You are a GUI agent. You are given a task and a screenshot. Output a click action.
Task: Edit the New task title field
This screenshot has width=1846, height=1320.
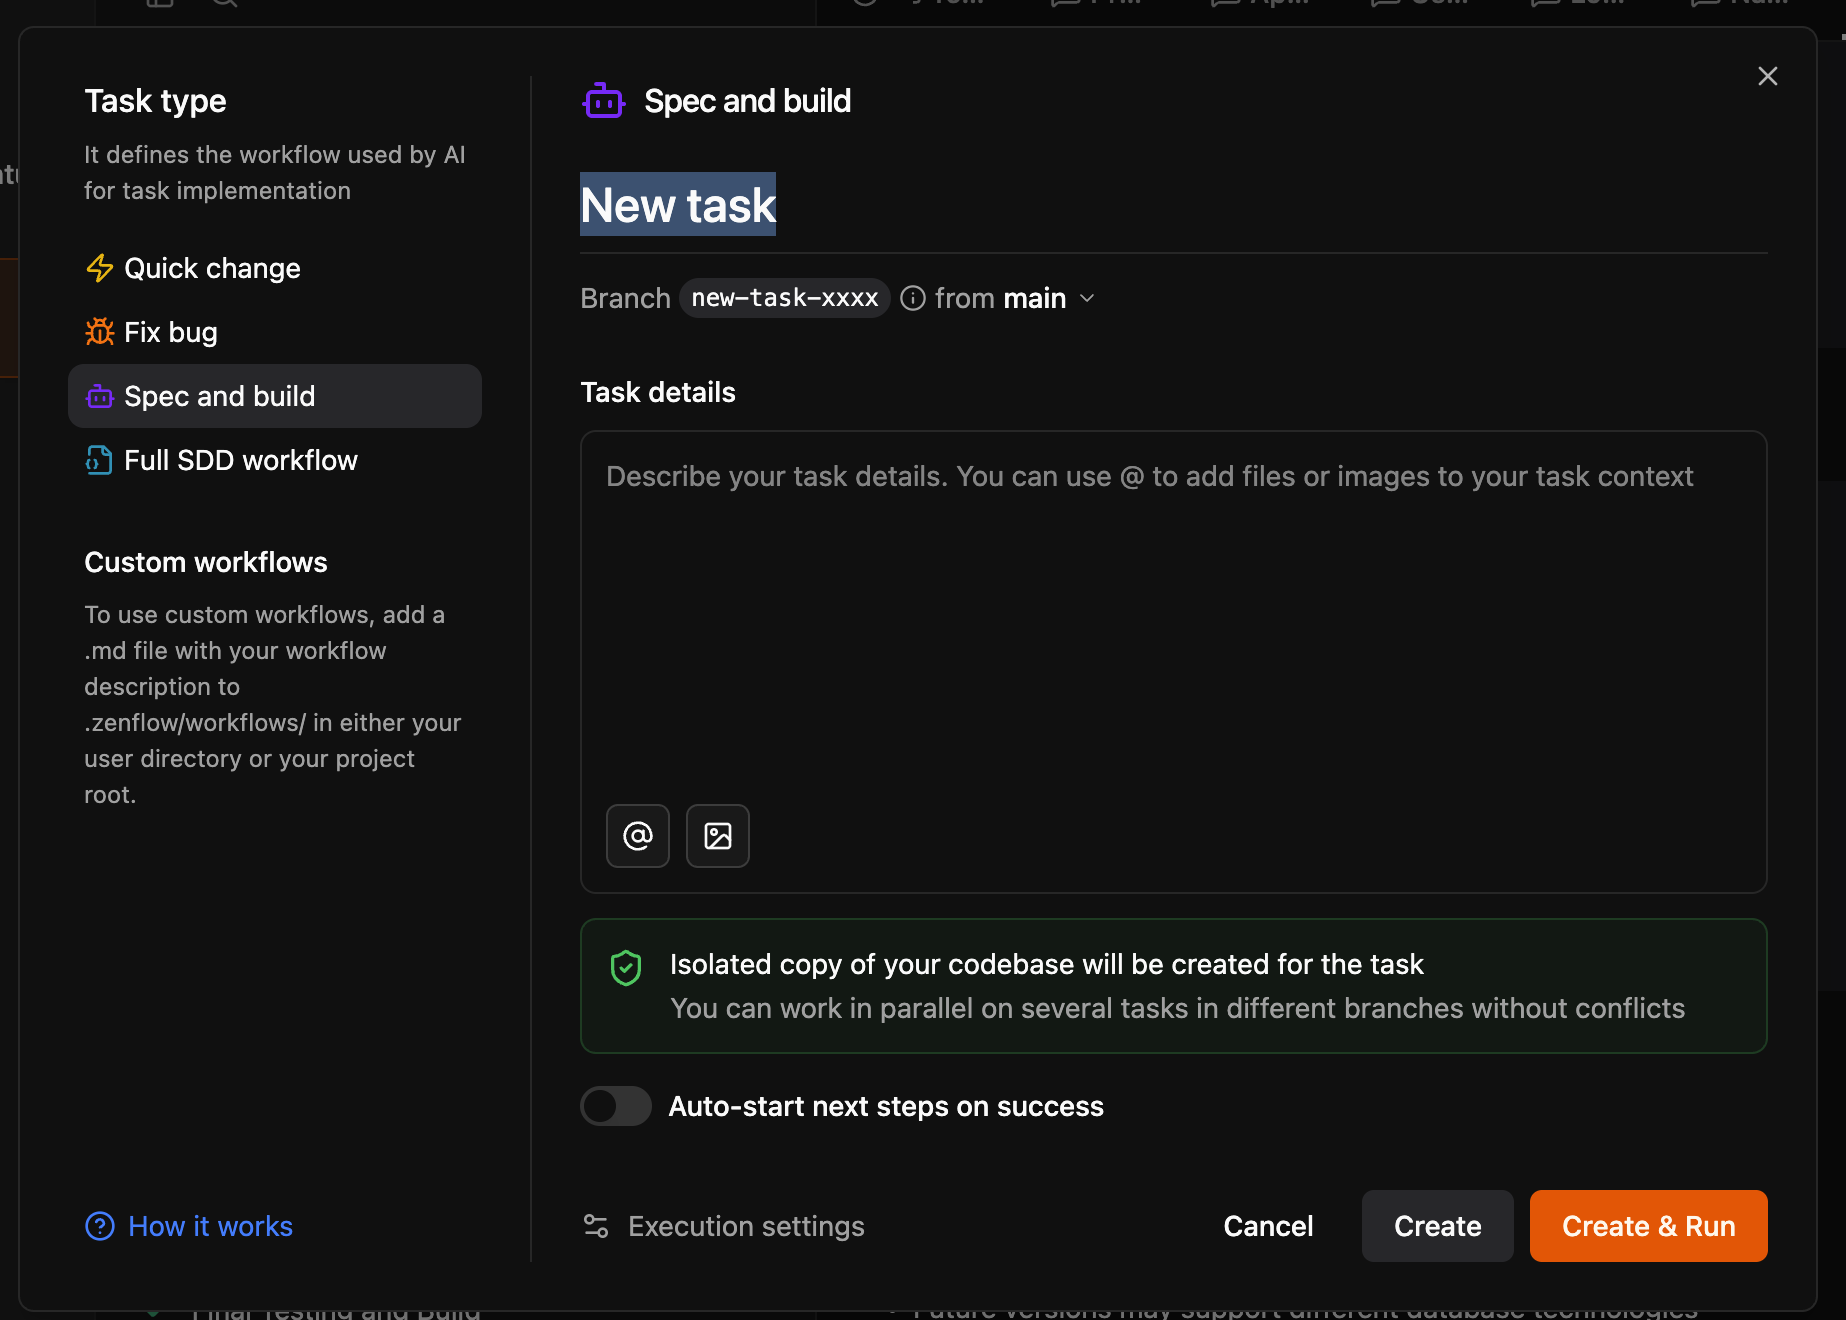(x=678, y=204)
